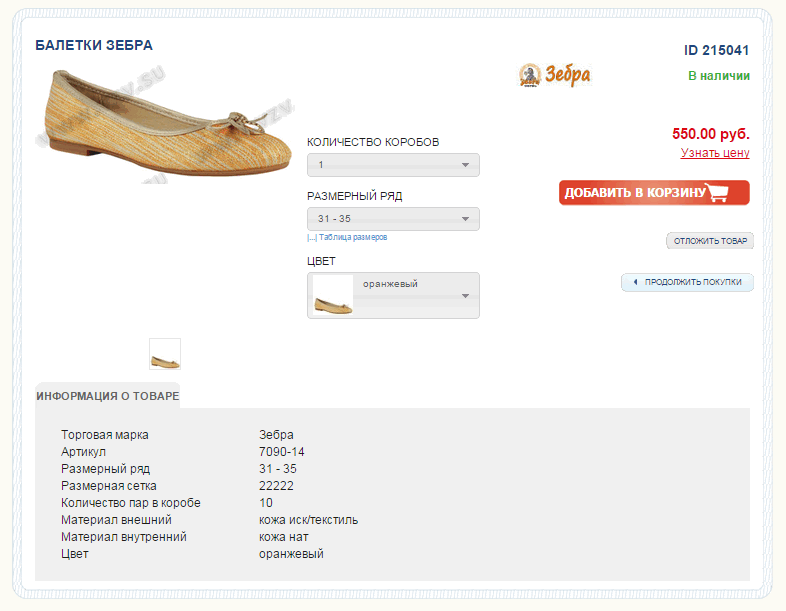Click the large ballet flat product image

(x=166, y=125)
